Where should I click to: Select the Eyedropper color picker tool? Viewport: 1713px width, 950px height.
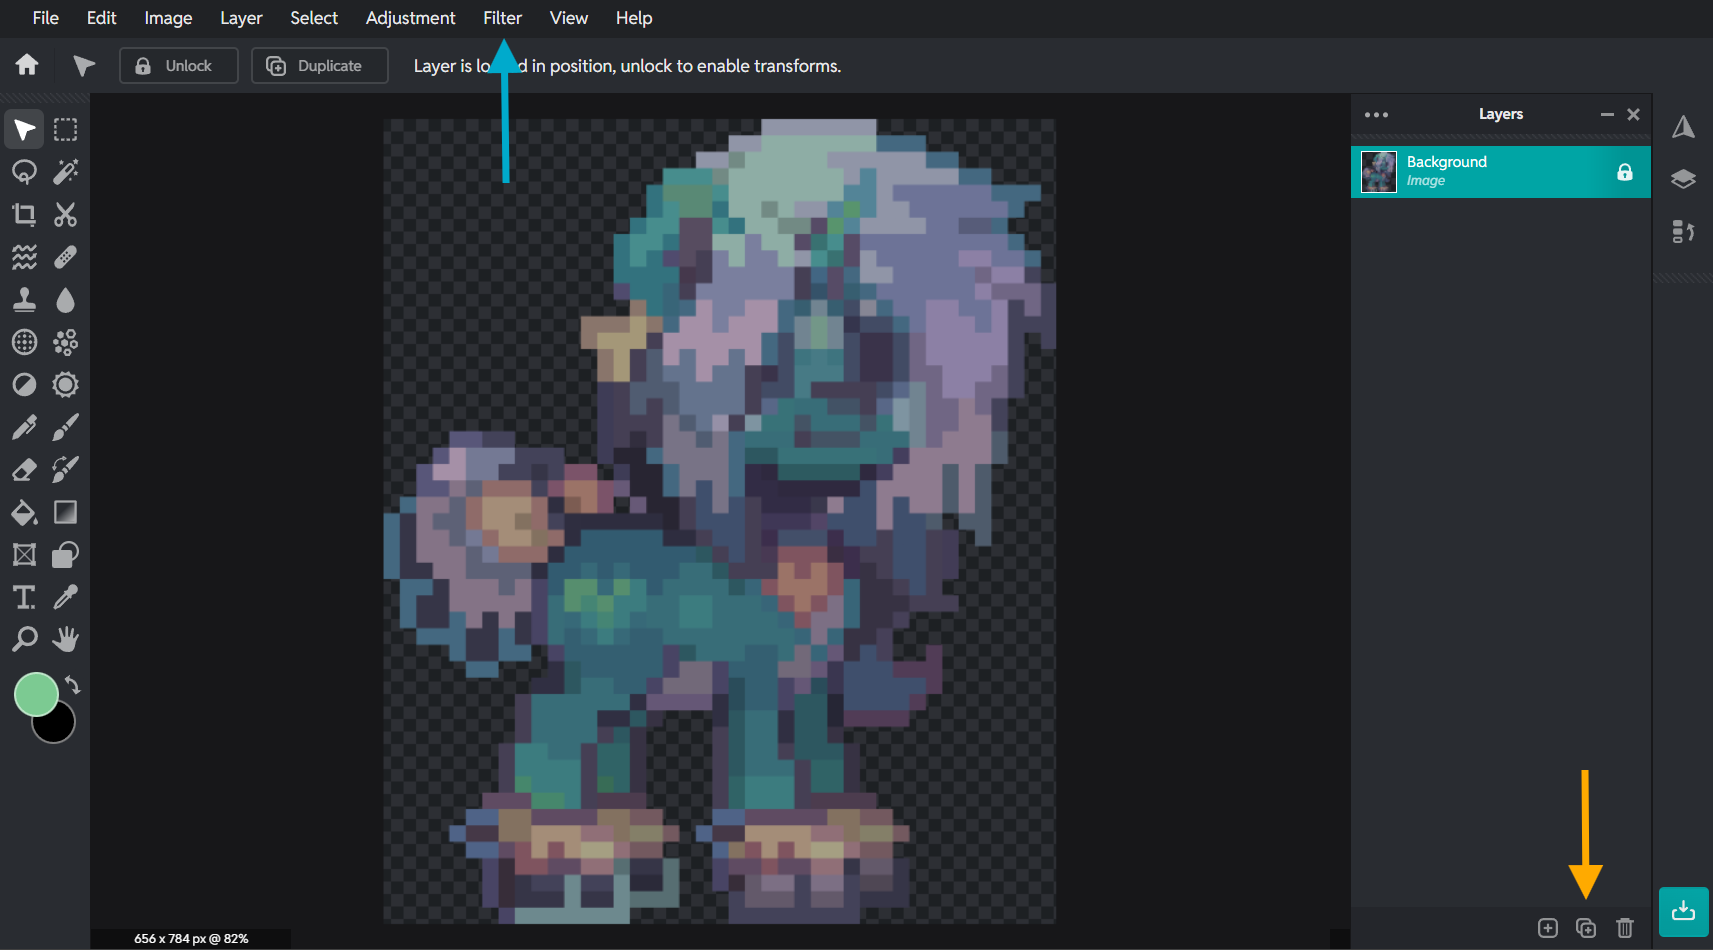coord(66,597)
